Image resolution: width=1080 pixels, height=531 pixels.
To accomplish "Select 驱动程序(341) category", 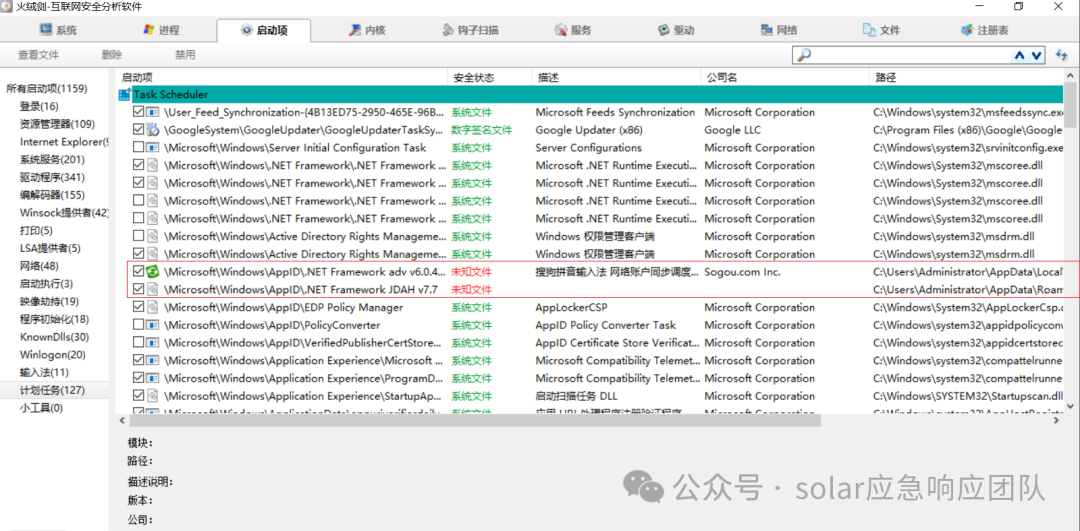I will point(52,177).
